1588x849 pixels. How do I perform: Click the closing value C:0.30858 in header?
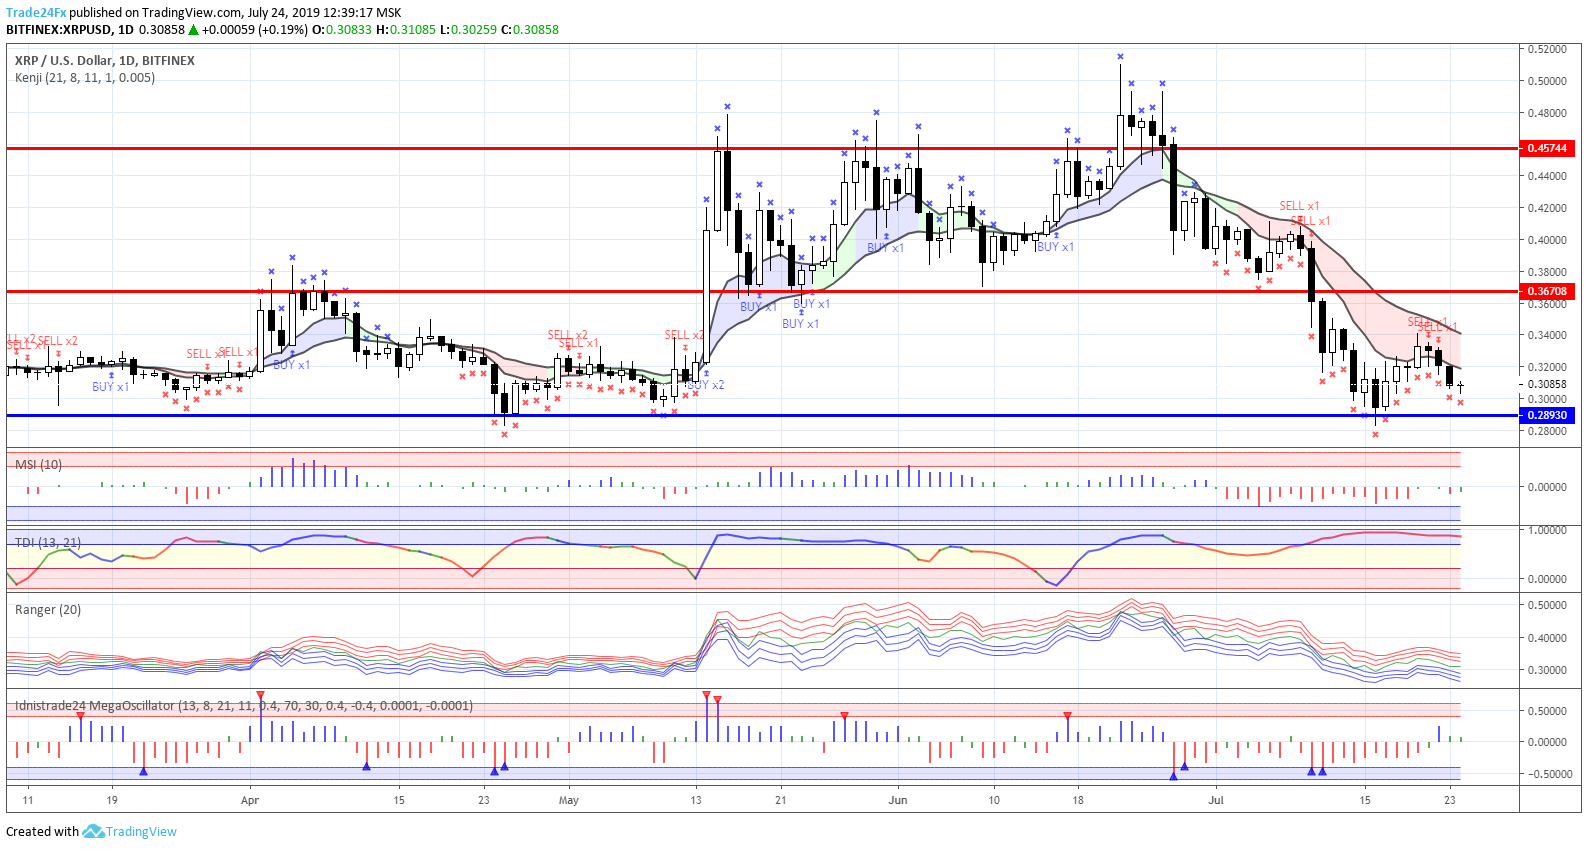(x=529, y=30)
